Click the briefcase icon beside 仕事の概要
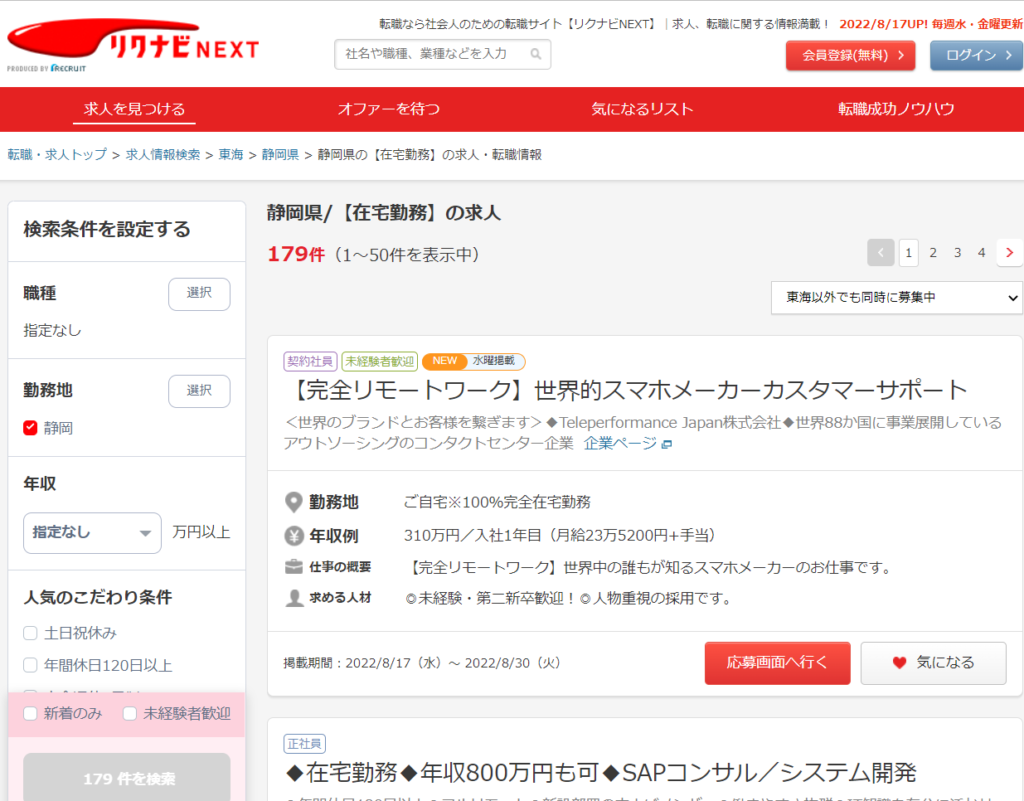 [x=294, y=567]
